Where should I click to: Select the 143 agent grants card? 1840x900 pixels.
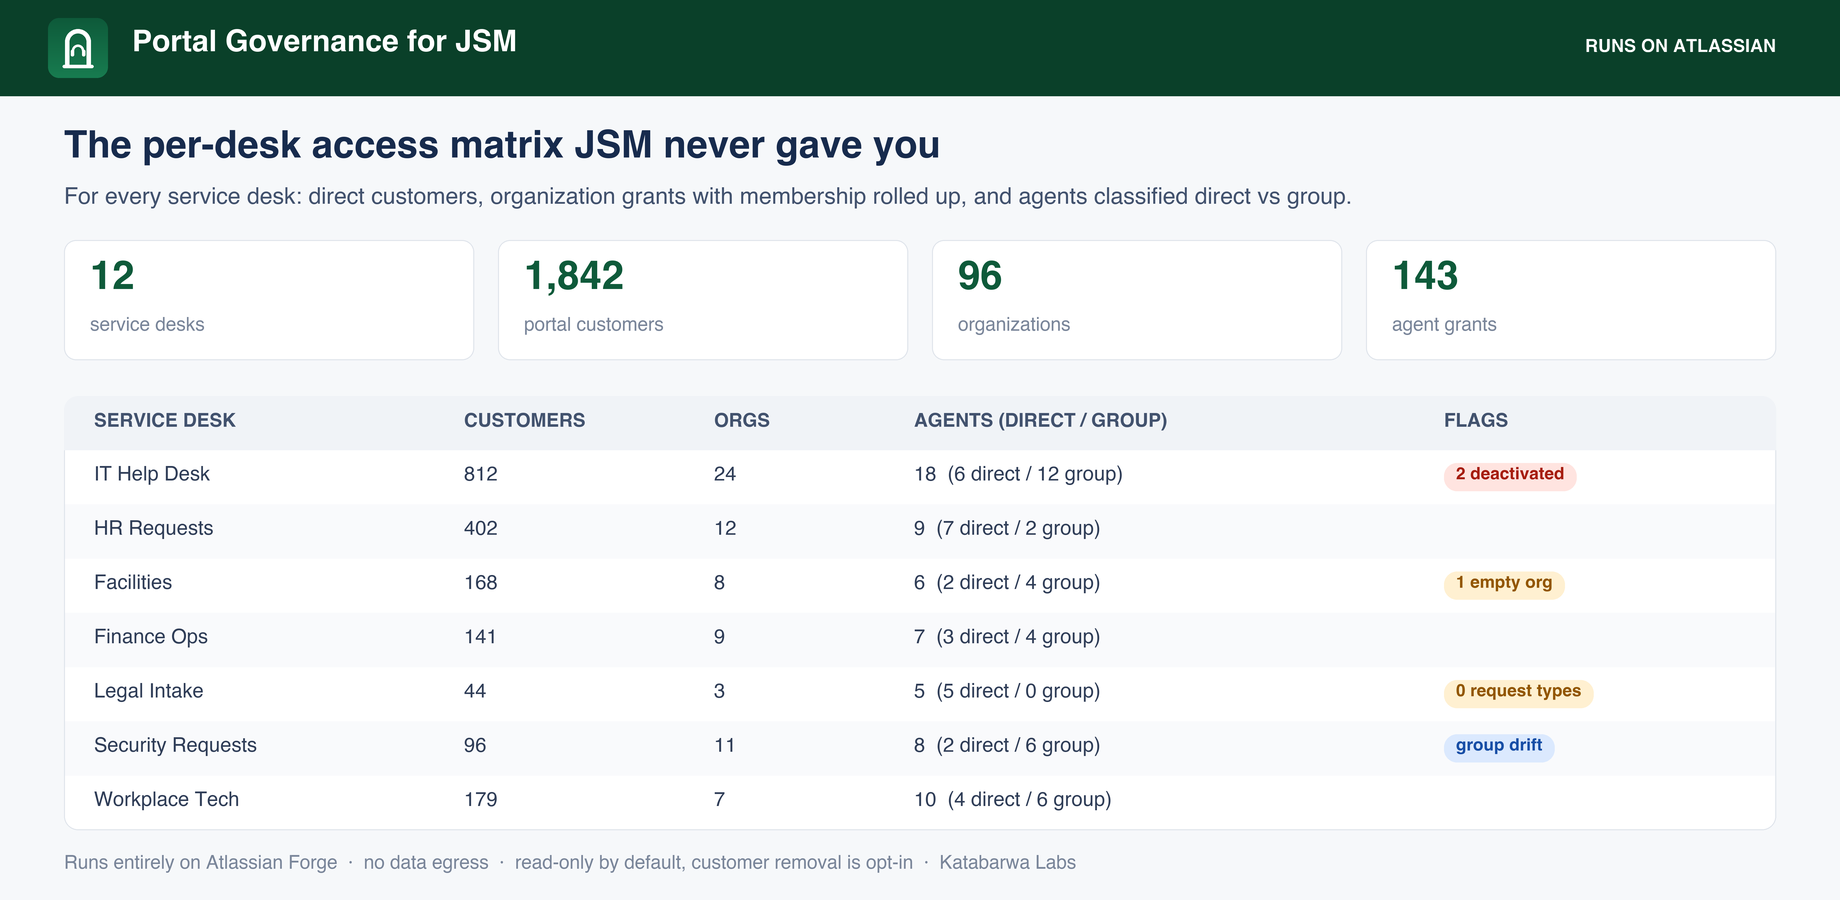[1571, 300]
